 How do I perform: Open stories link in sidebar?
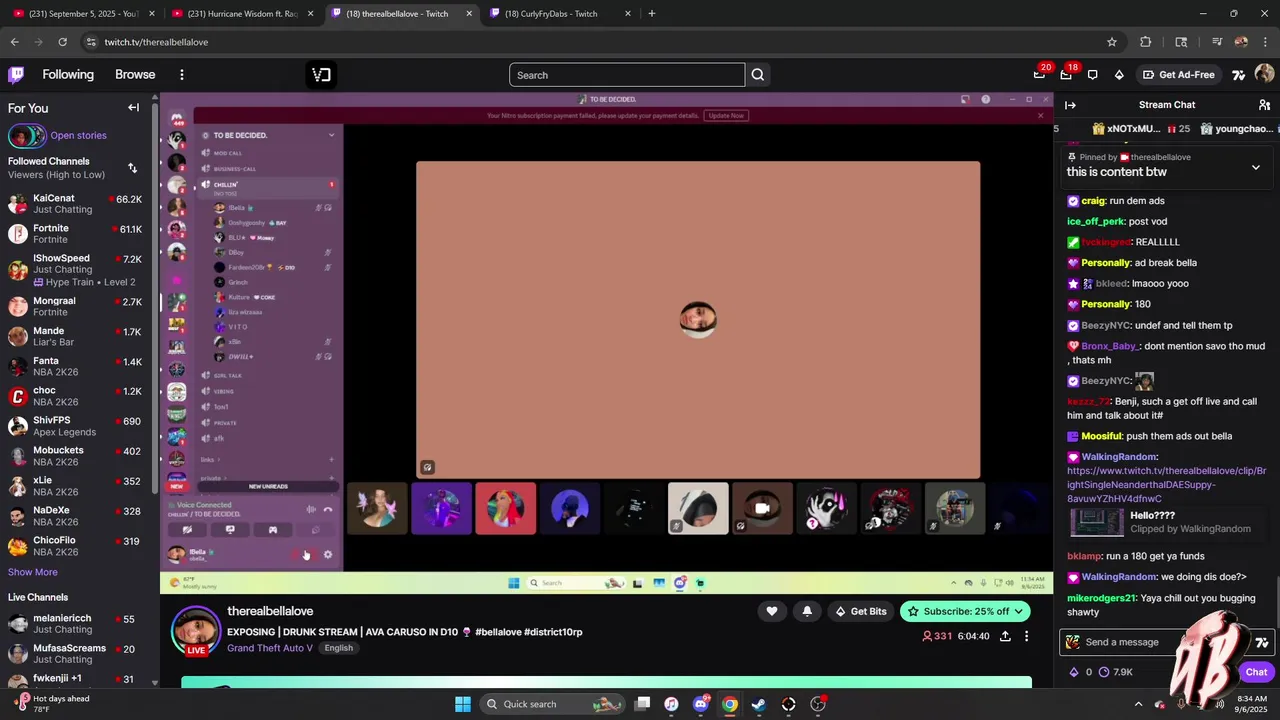coord(78,135)
